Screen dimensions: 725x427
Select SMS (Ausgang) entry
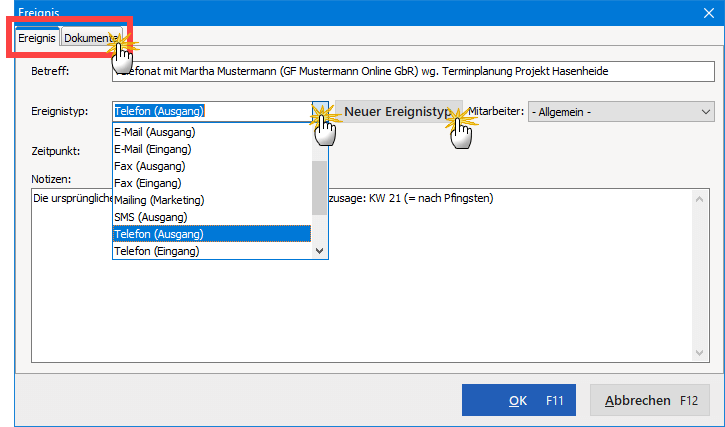pyautogui.click(x=212, y=217)
